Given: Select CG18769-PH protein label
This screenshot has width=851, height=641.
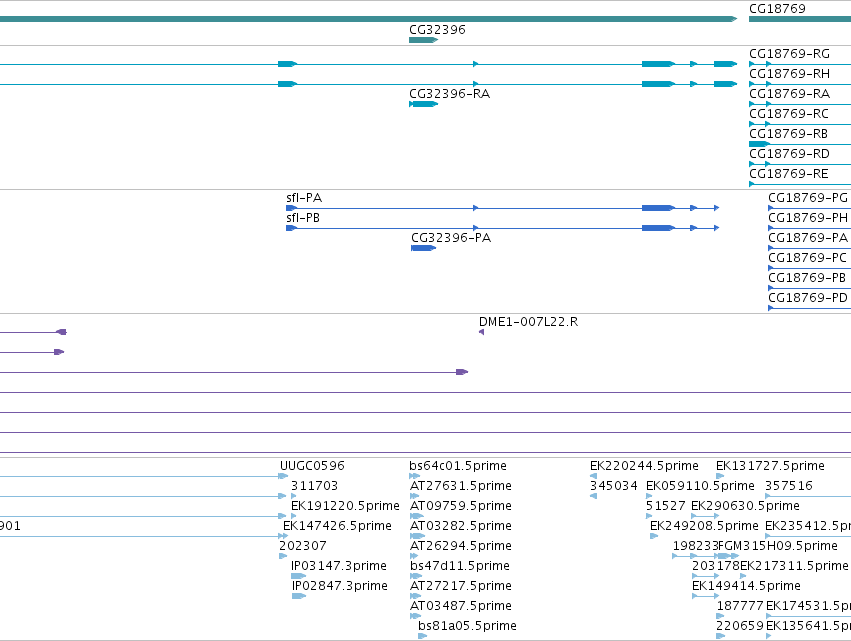Looking at the screenshot, I should pos(808,218).
